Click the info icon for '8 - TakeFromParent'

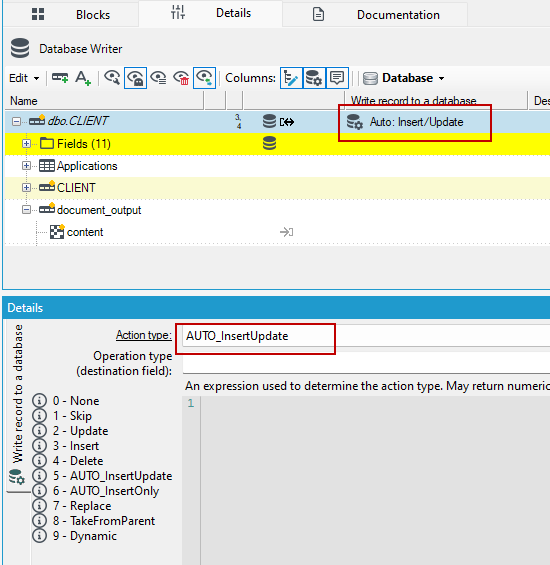click(x=40, y=521)
